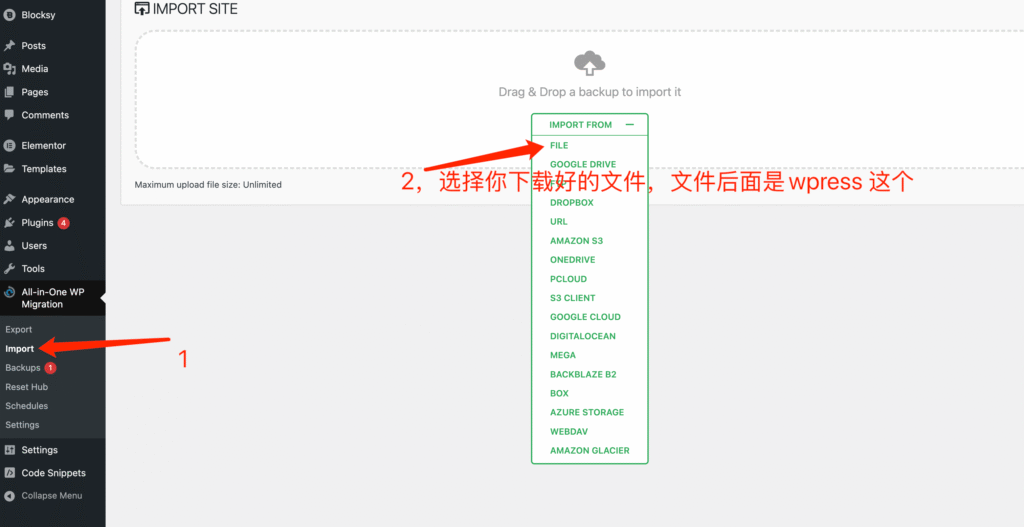The image size is (1024, 527).
Task: Click the Settings sliders icon in sidebar
Action: [x=9, y=450]
